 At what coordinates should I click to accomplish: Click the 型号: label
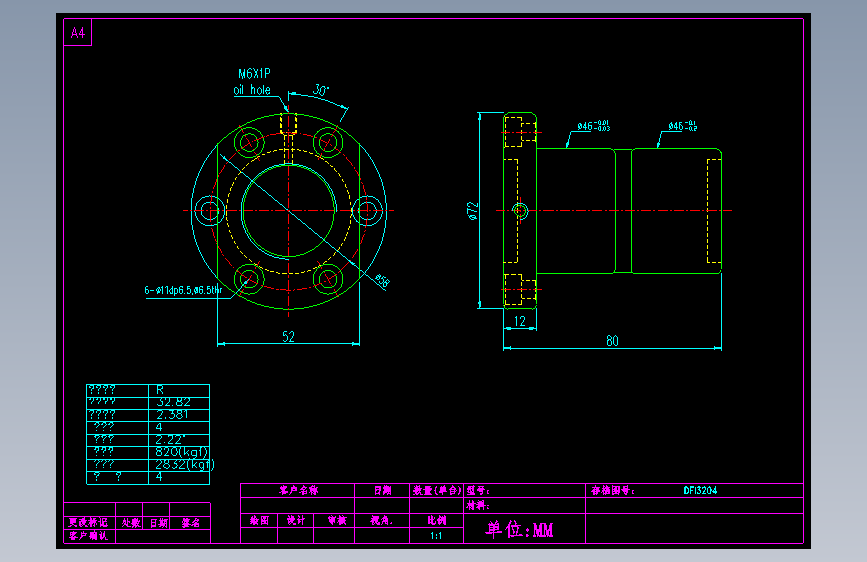coord(478,490)
